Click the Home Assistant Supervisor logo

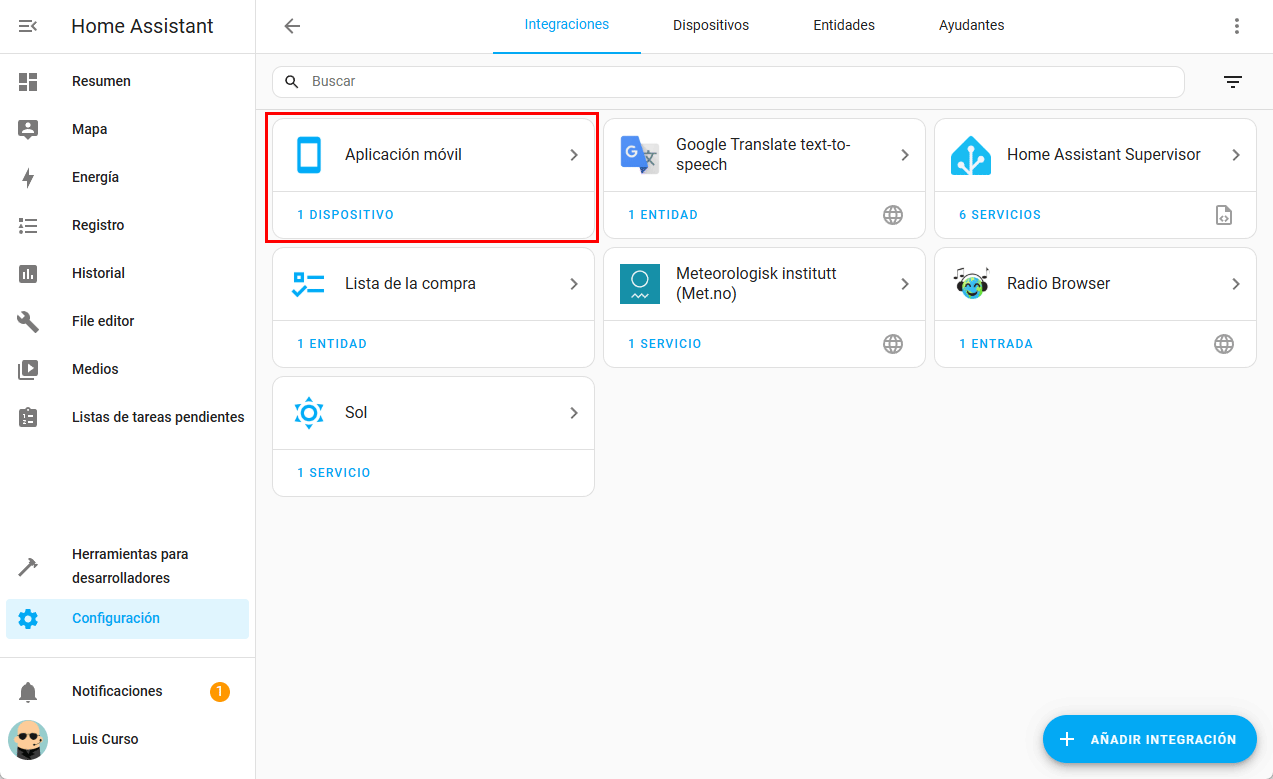pos(971,155)
